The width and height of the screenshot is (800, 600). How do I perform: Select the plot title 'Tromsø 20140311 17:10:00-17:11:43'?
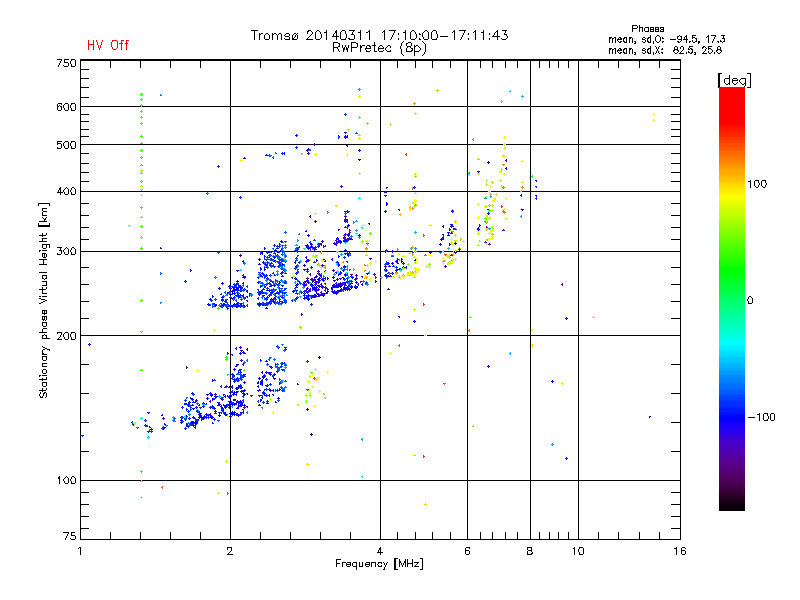(x=379, y=35)
